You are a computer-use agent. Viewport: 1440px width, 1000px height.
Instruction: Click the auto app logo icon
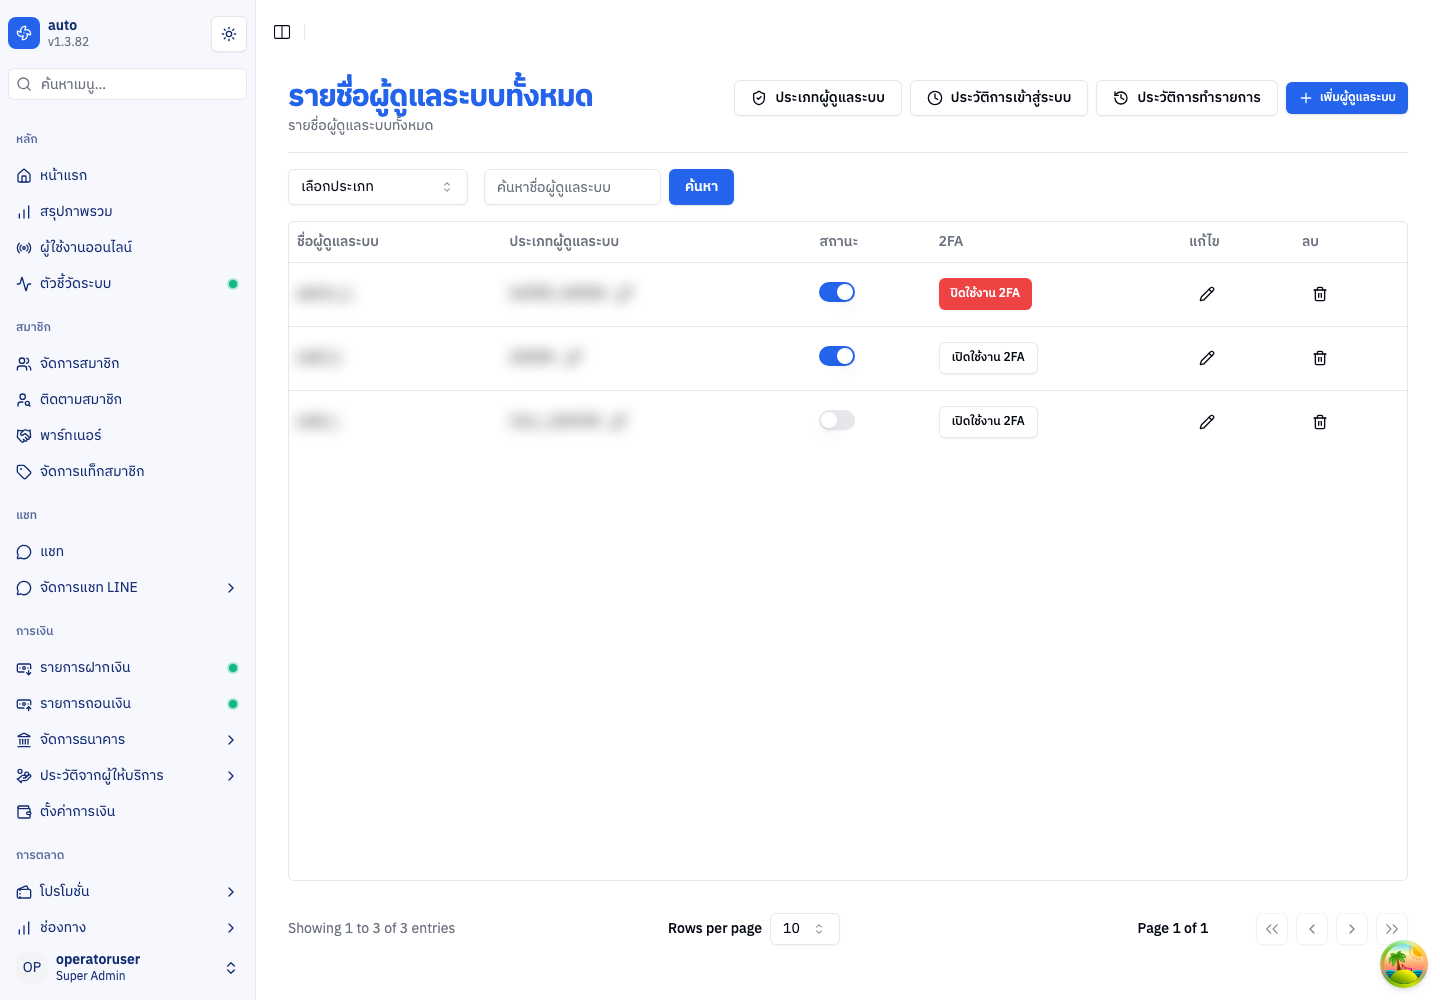(x=24, y=33)
